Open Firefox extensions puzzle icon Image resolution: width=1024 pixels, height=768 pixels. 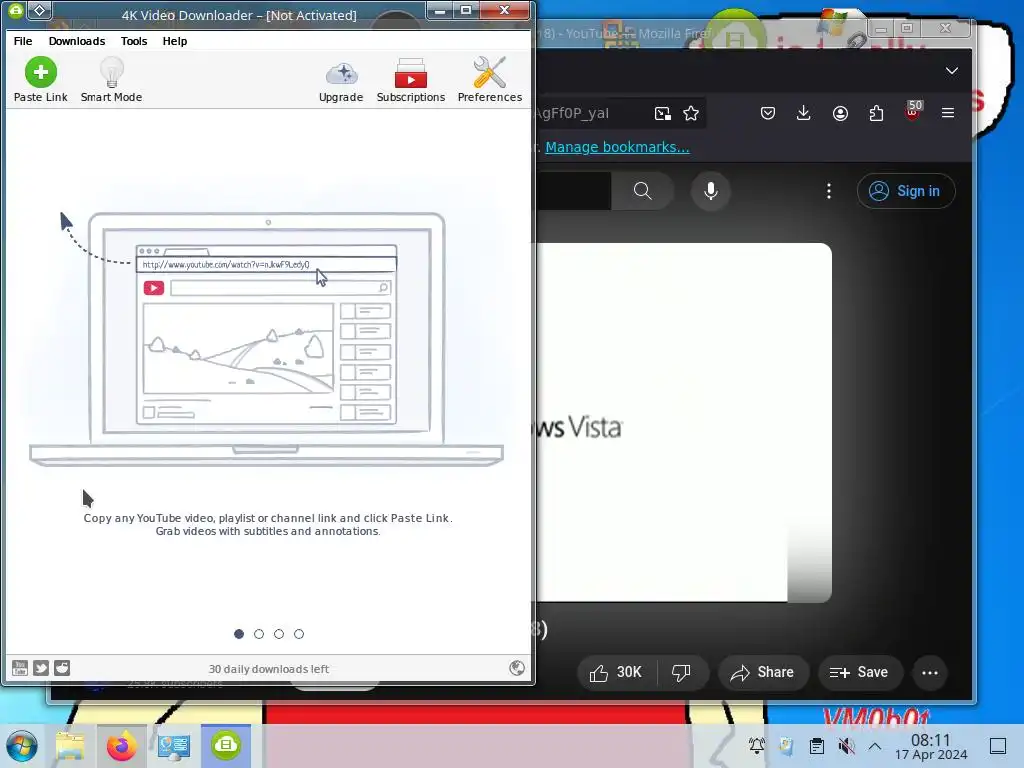[x=876, y=114]
